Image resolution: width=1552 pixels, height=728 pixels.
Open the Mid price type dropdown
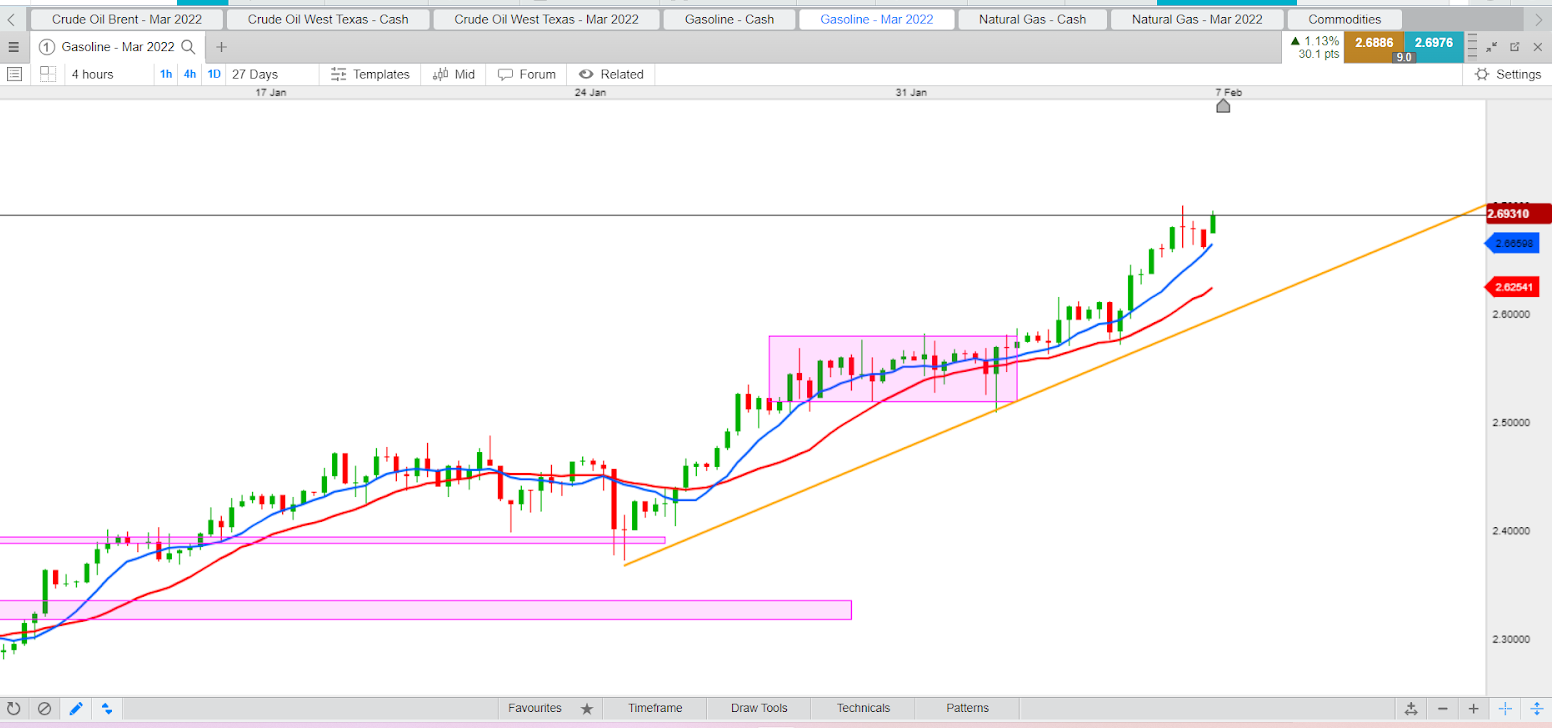(x=454, y=74)
